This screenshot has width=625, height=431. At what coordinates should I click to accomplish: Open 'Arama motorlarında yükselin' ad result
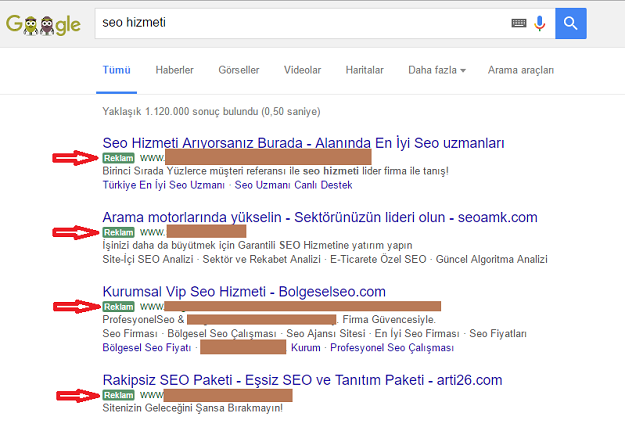[x=320, y=217]
